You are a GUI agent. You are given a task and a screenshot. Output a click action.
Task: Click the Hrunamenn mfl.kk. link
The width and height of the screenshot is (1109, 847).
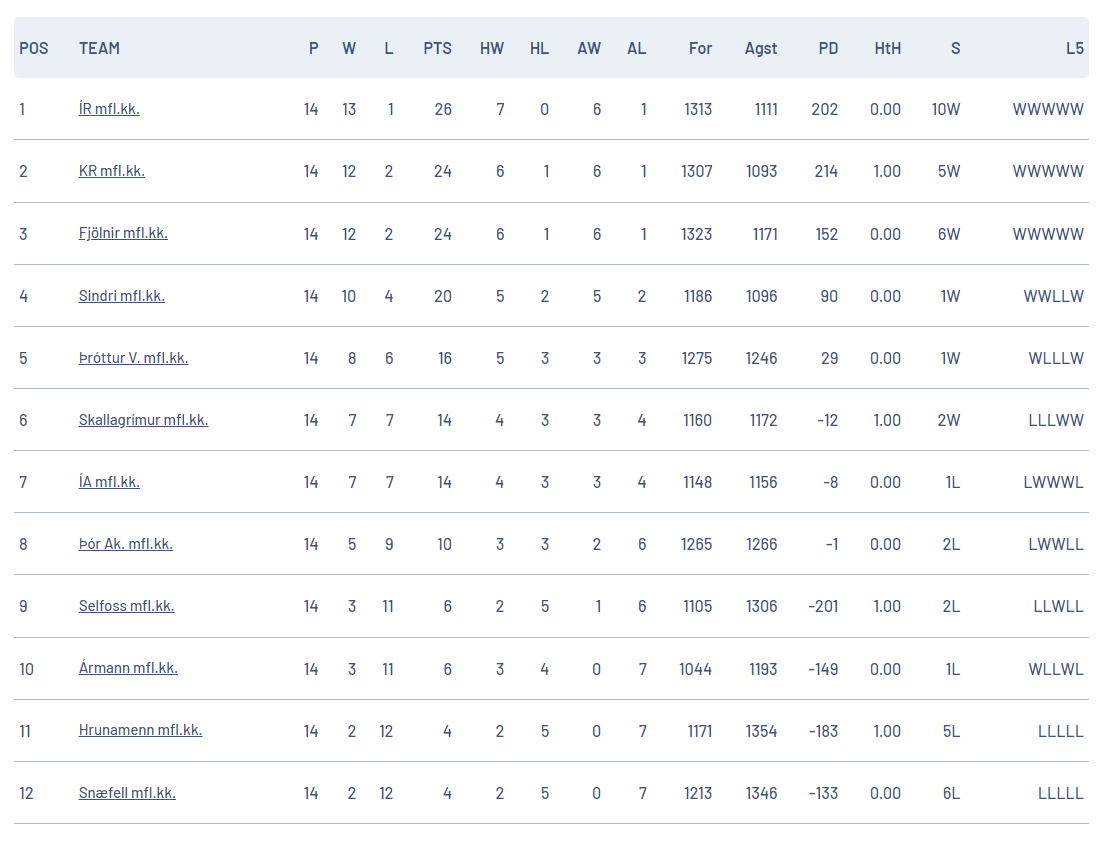click(140, 730)
